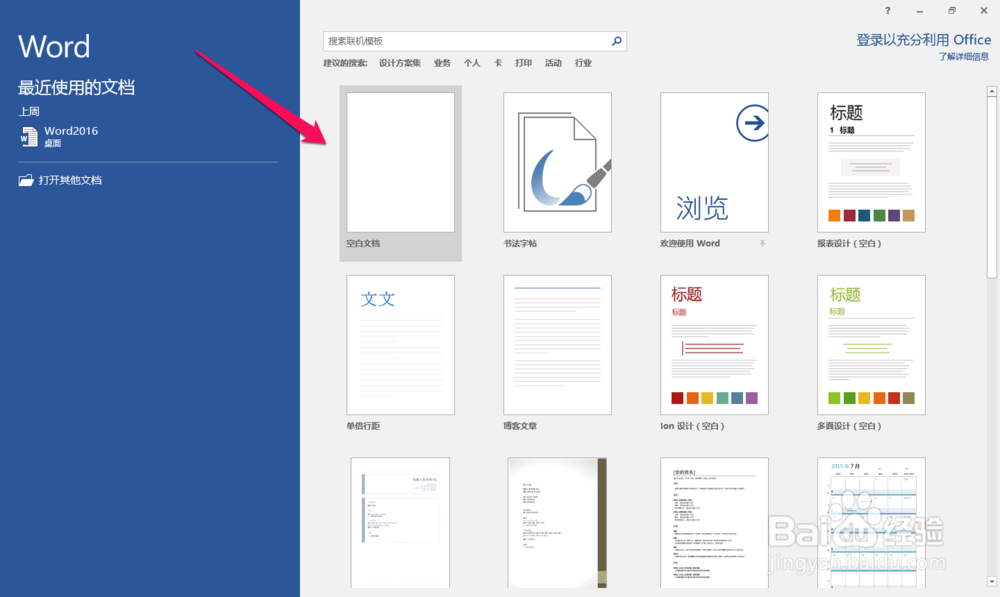The height and width of the screenshot is (597, 1000).
Task: Click the Word2016 document icon
Action: (29, 136)
